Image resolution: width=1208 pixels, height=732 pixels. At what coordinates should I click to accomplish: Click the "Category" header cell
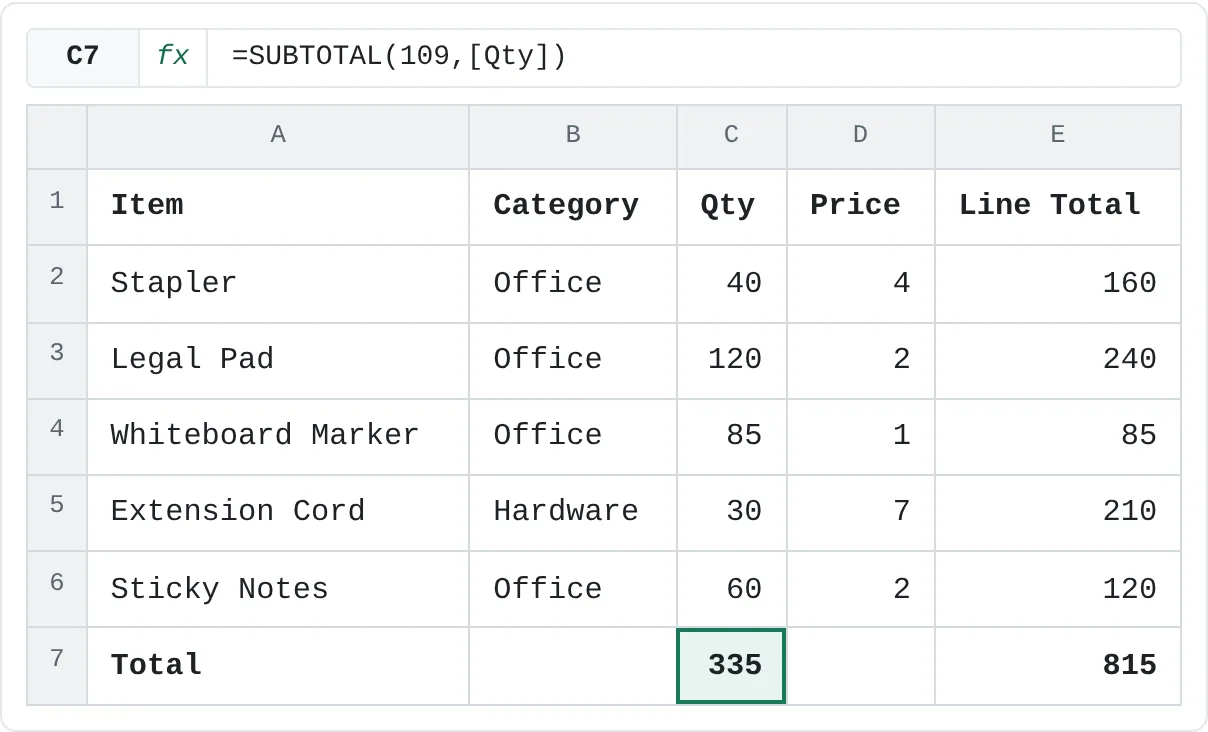[x=573, y=207]
